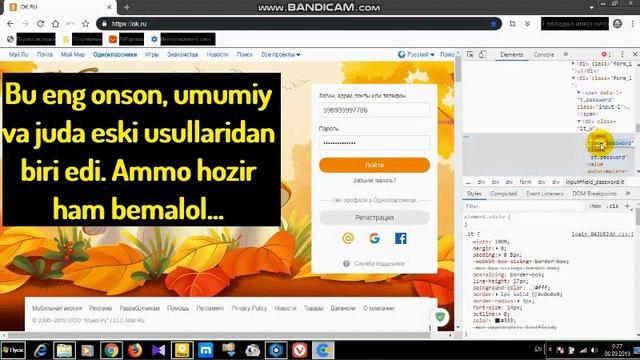640x360 pixels.
Task: Open the Privacy Policy footer link
Action: click(249, 308)
